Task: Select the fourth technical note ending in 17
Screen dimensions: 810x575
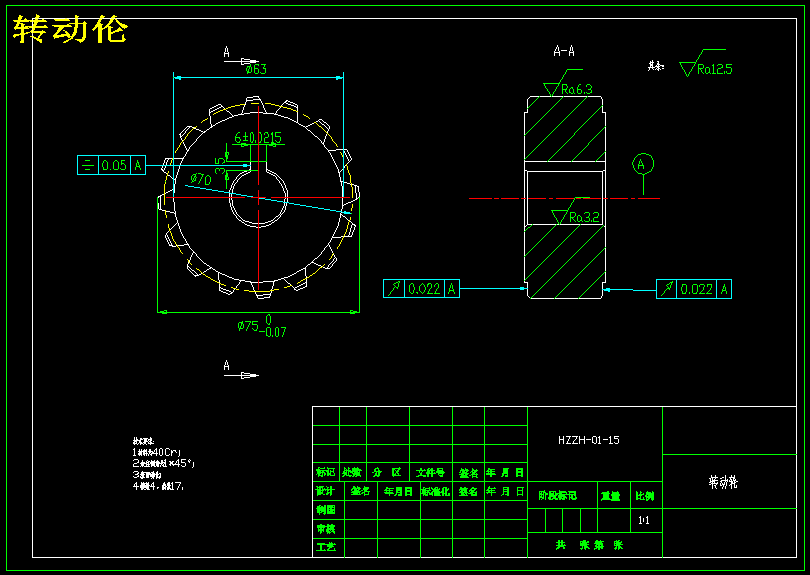Action: click(x=159, y=486)
